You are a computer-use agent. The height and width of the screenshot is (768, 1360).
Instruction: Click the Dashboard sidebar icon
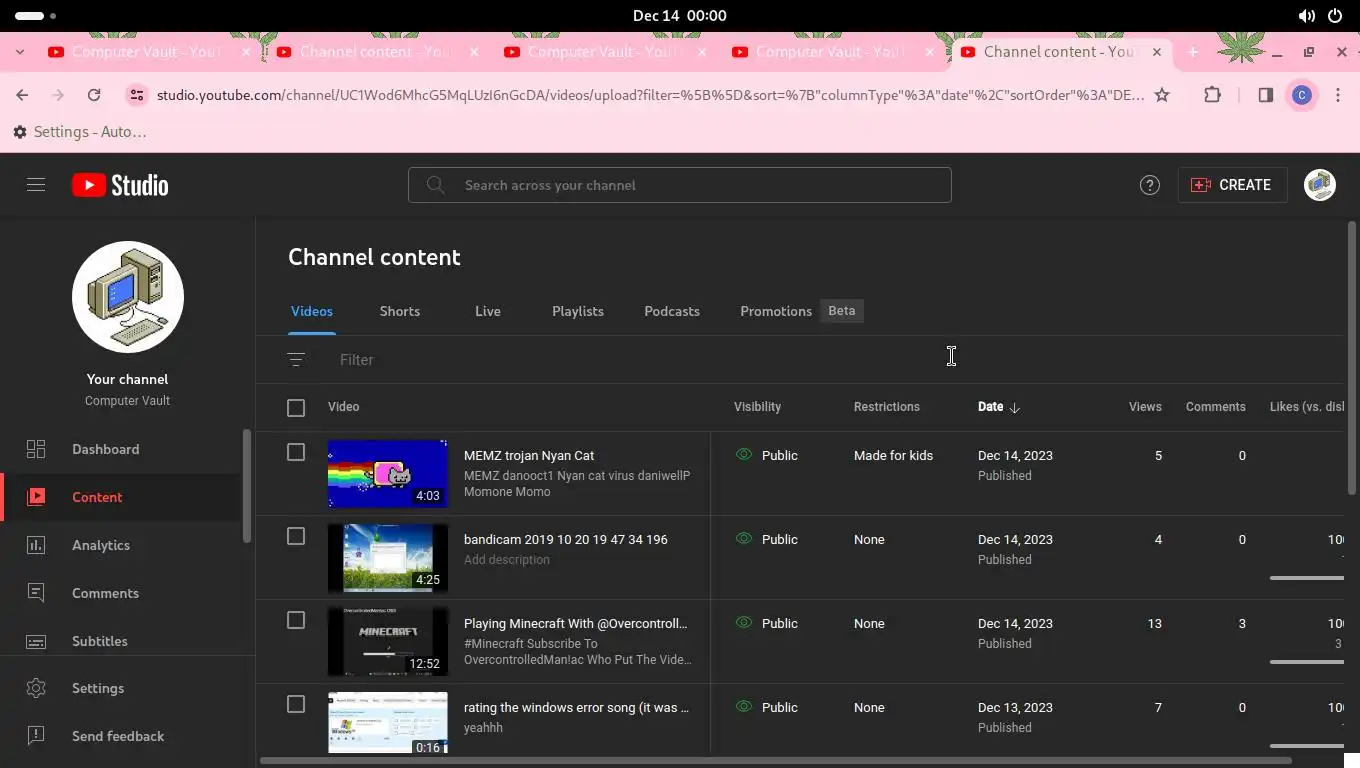click(x=36, y=449)
